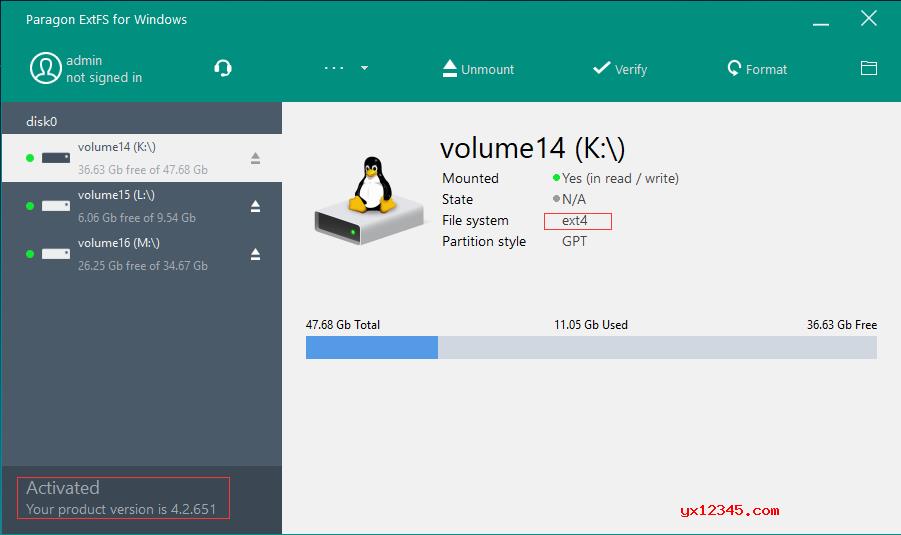This screenshot has width=901, height=535.
Task: Click '26.25 Gb free of 34.67 Gb' text
Action: coord(143,266)
